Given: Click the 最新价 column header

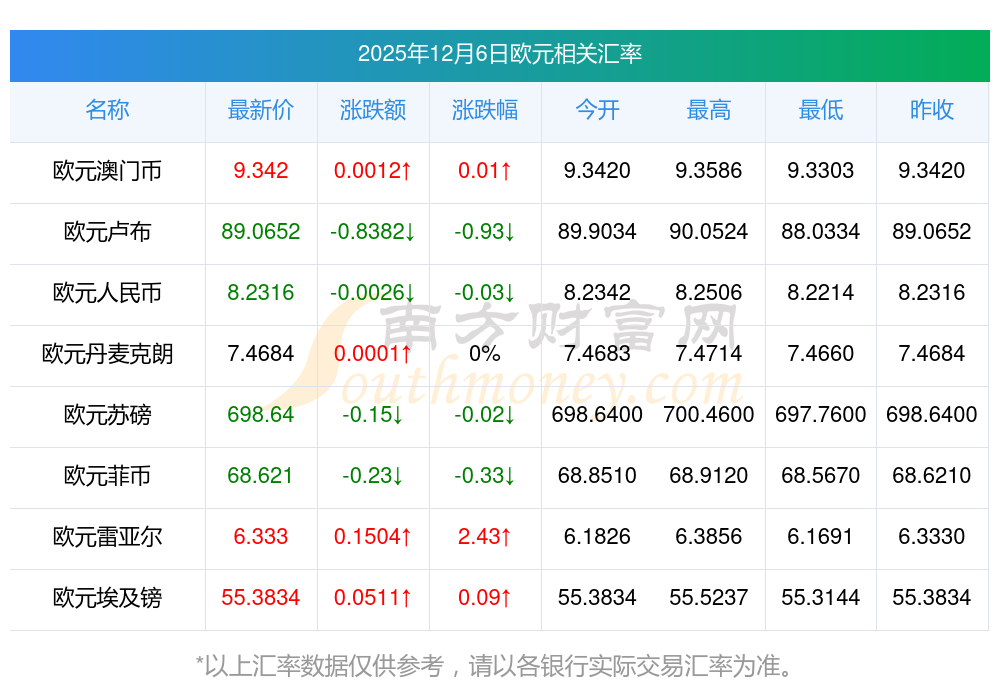Looking at the screenshot, I should 261,110.
